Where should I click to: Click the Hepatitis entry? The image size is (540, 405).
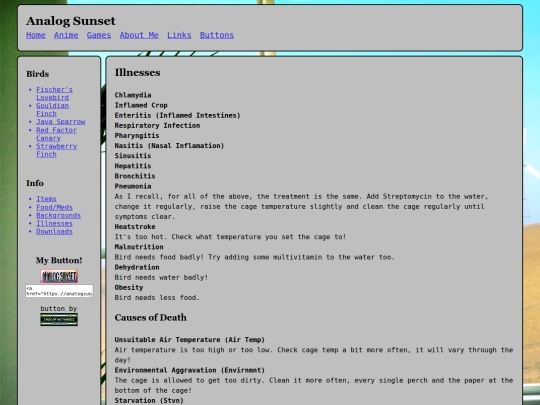click(133, 166)
